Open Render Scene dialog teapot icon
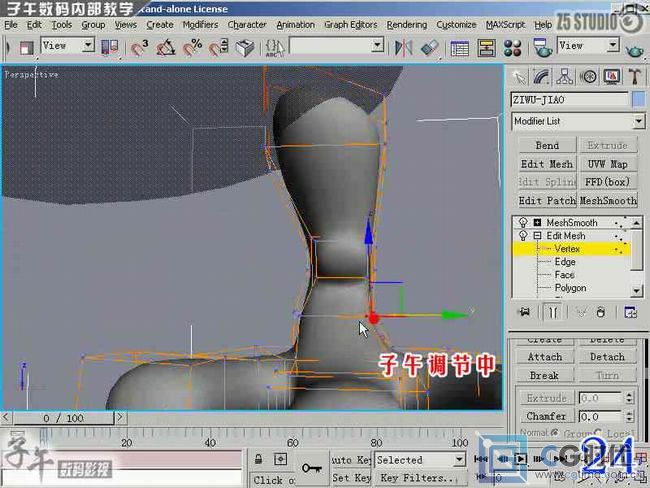This screenshot has height=488, width=650. click(x=542, y=48)
